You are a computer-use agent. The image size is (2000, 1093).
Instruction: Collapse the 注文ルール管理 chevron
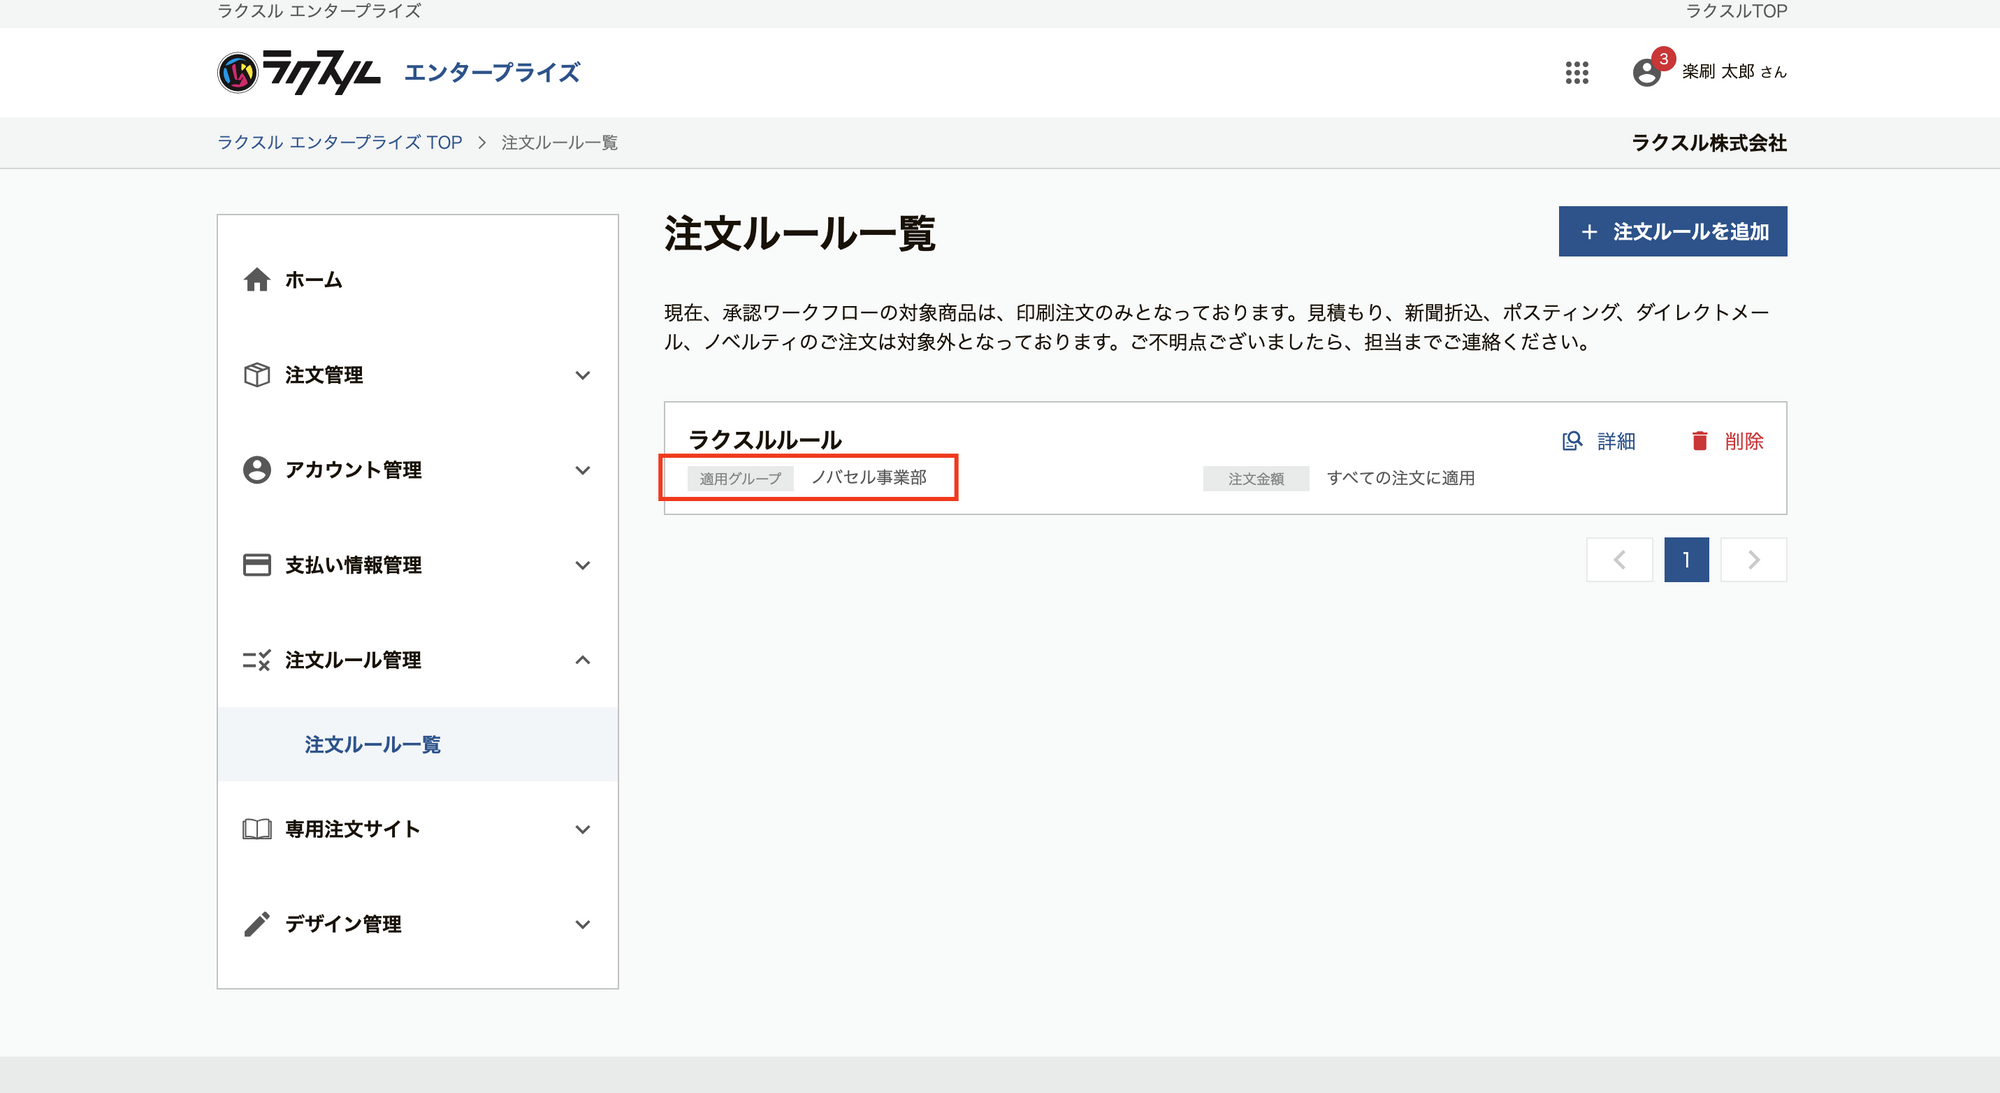click(583, 660)
